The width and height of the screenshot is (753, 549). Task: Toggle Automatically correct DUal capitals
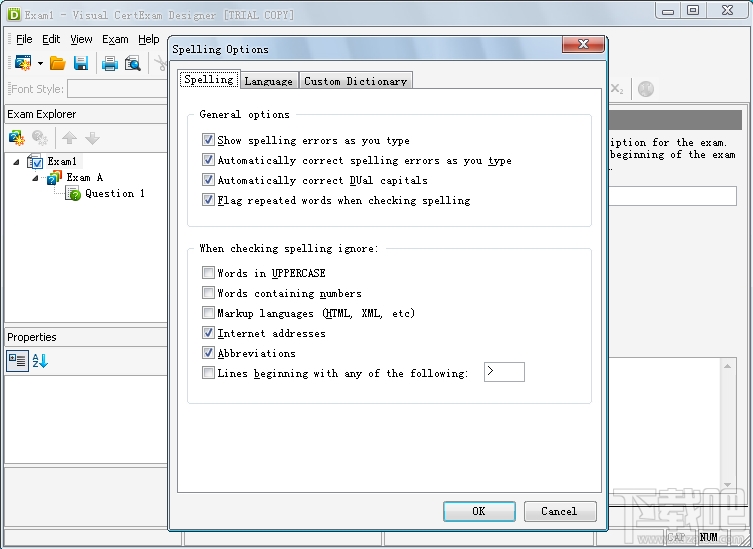click(x=208, y=180)
